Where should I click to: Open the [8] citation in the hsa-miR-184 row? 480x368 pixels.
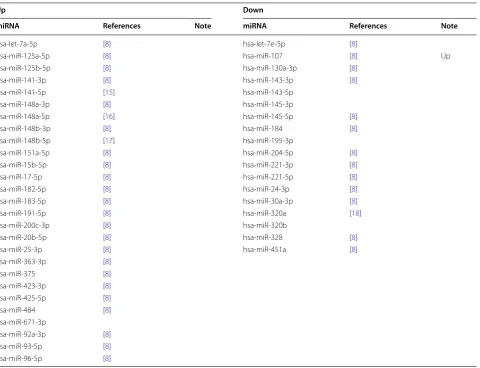click(353, 129)
